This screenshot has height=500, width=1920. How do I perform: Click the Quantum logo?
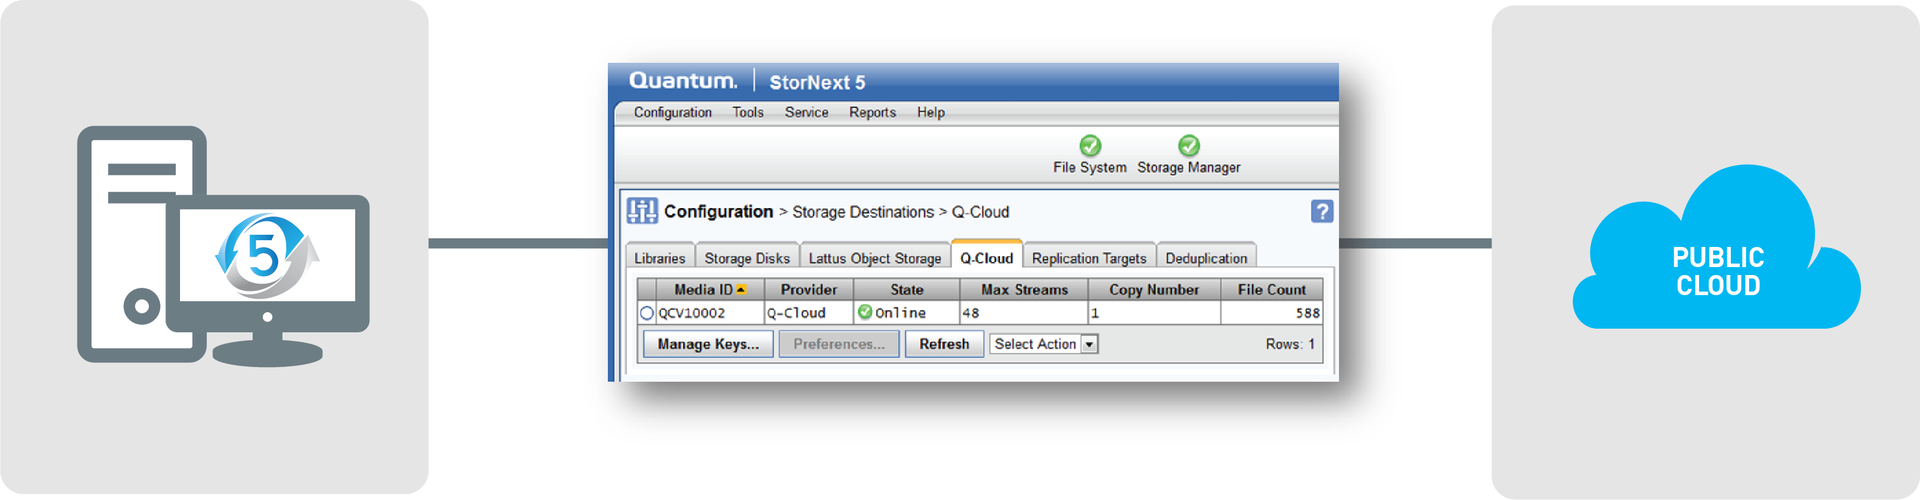coord(683,81)
